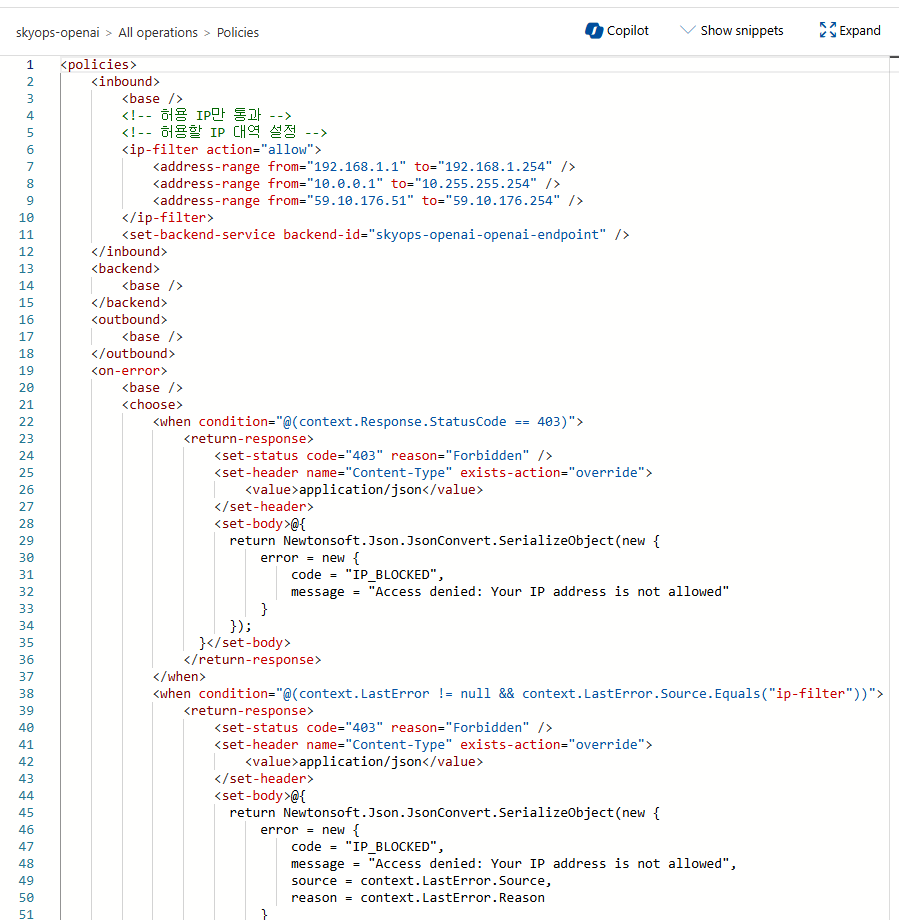Image resolution: width=899 pixels, height=920 pixels.
Task: Click the Copilot logo icon
Action: (x=594, y=31)
